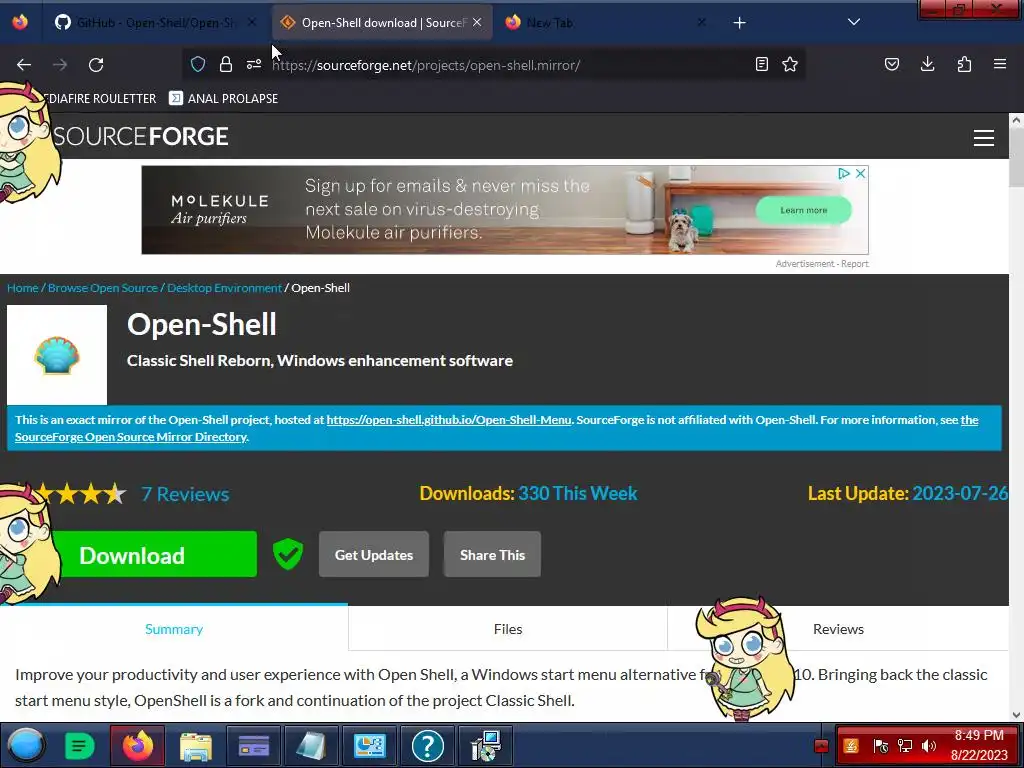Open the open-shell.github.io/Open-Shell-Menu link
The width and height of the screenshot is (1024, 768).
click(x=449, y=420)
